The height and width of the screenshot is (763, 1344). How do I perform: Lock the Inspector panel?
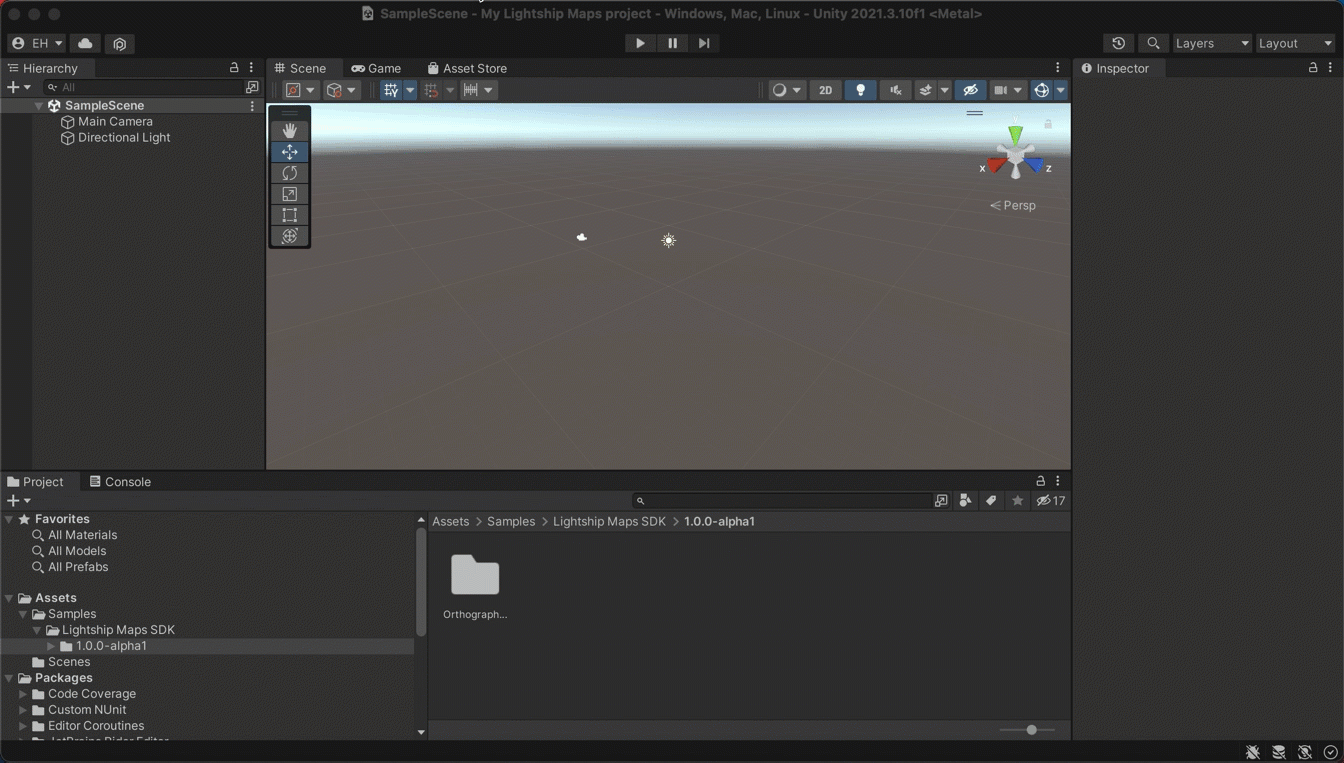[x=1313, y=68]
